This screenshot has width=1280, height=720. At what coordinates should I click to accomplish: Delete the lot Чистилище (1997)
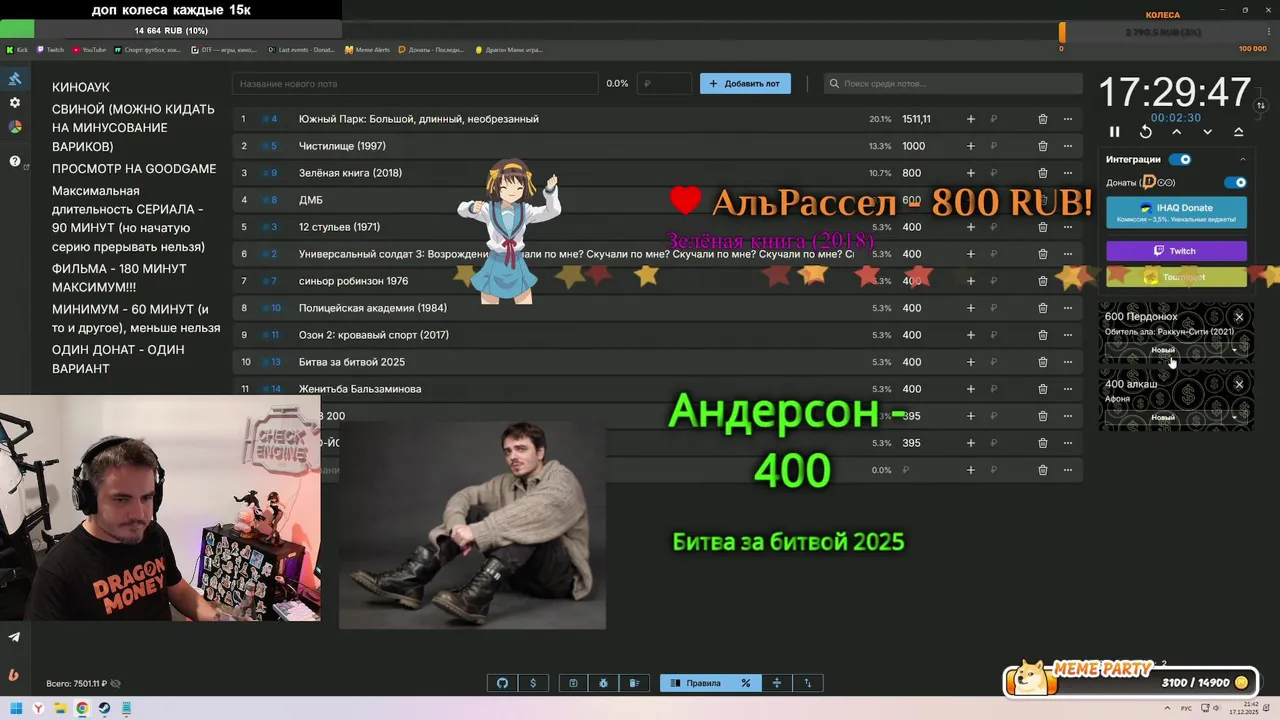[x=1042, y=146]
